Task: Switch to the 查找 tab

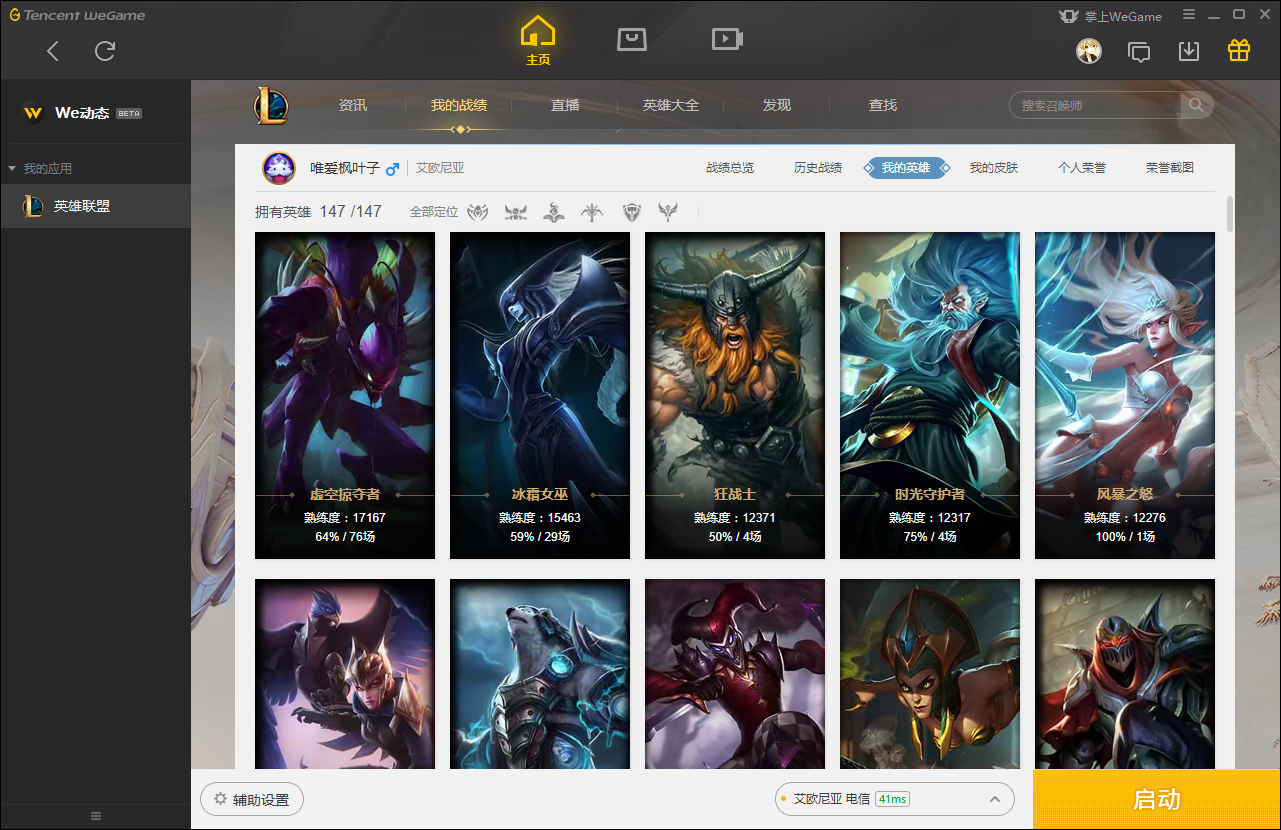Action: point(883,105)
